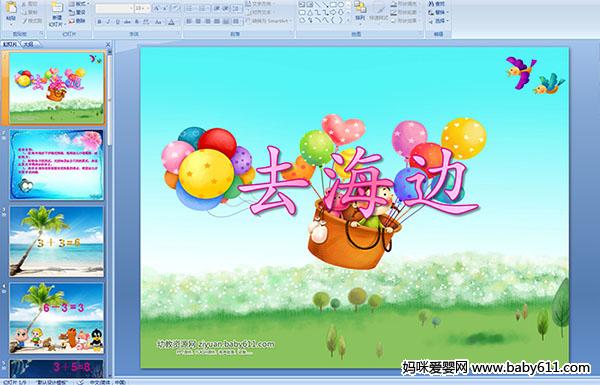Increase the list indent level

(x=226, y=8)
